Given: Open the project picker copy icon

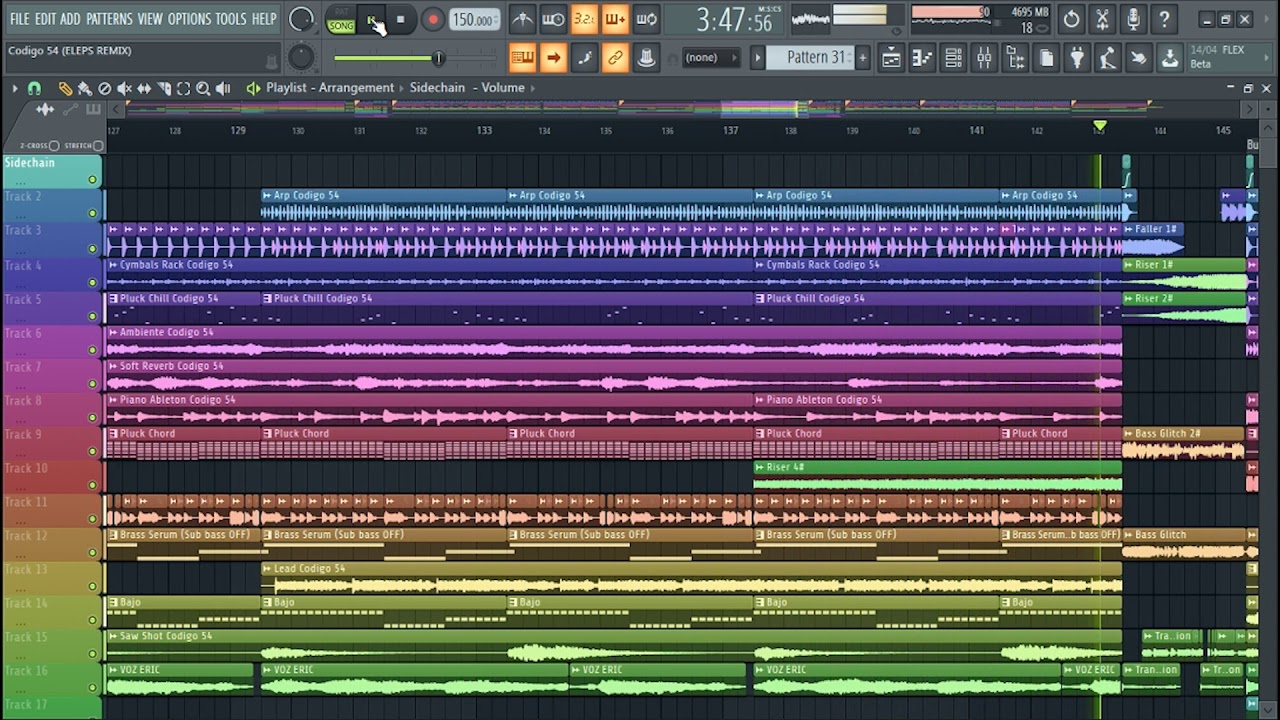Looking at the screenshot, I should coord(1046,58).
